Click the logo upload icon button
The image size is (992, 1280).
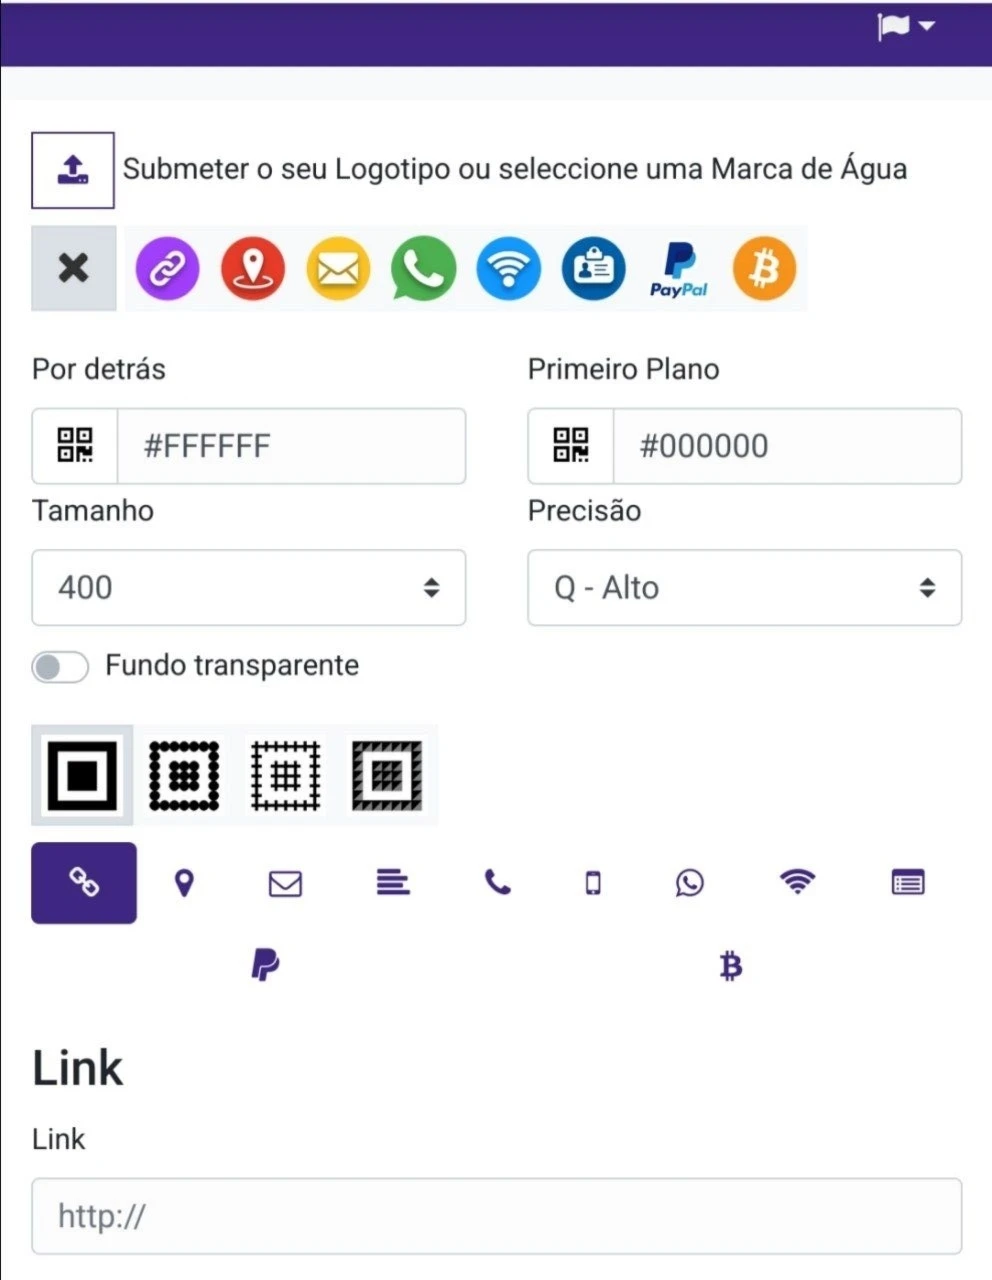click(x=73, y=170)
